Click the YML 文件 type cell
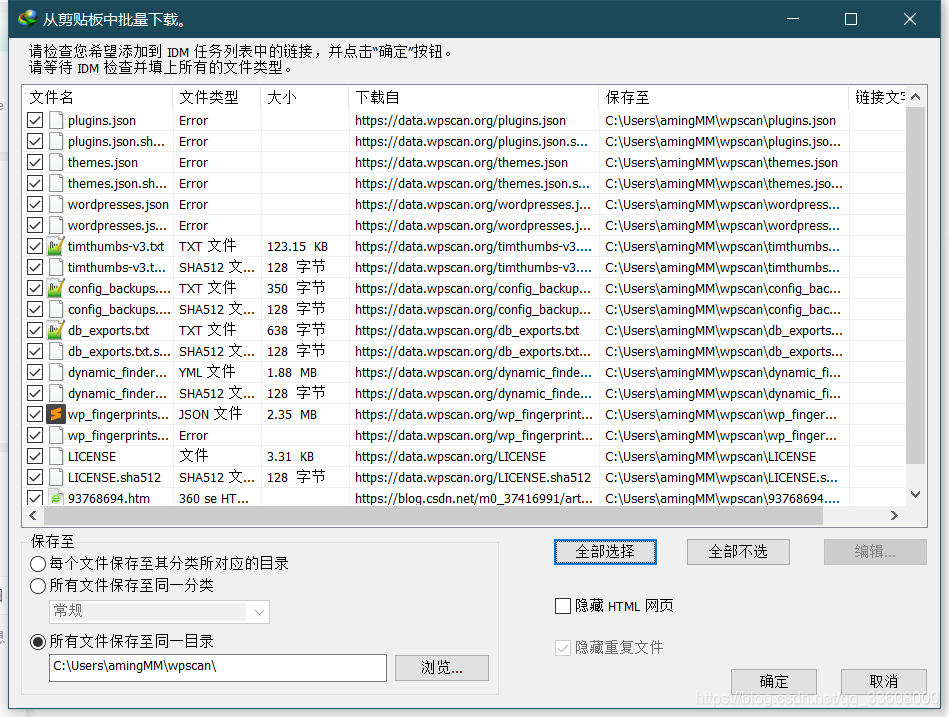Screen dimensions: 949x717 pos(207,372)
